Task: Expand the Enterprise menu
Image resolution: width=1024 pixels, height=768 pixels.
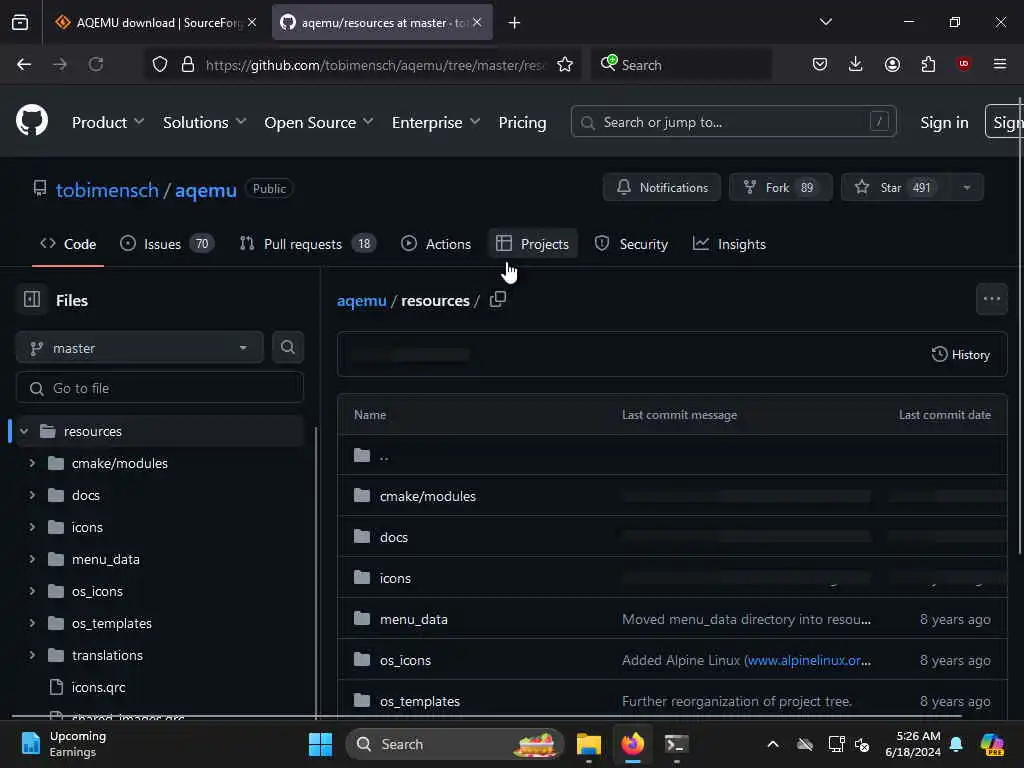Action: tap(436, 122)
